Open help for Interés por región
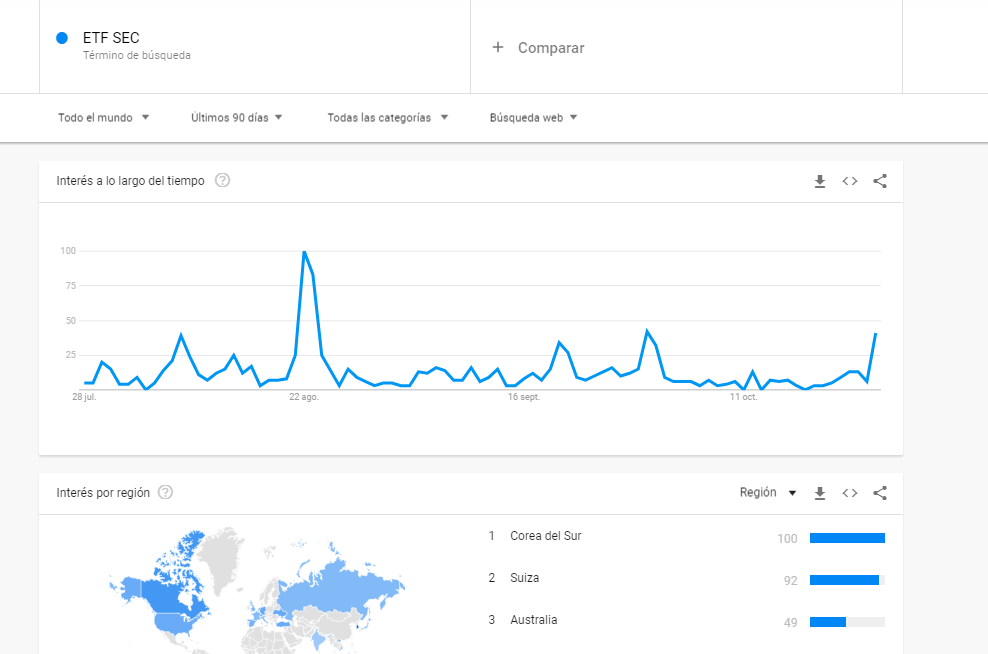Image resolution: width=988 pixels, height=654 pixels. 165,492
